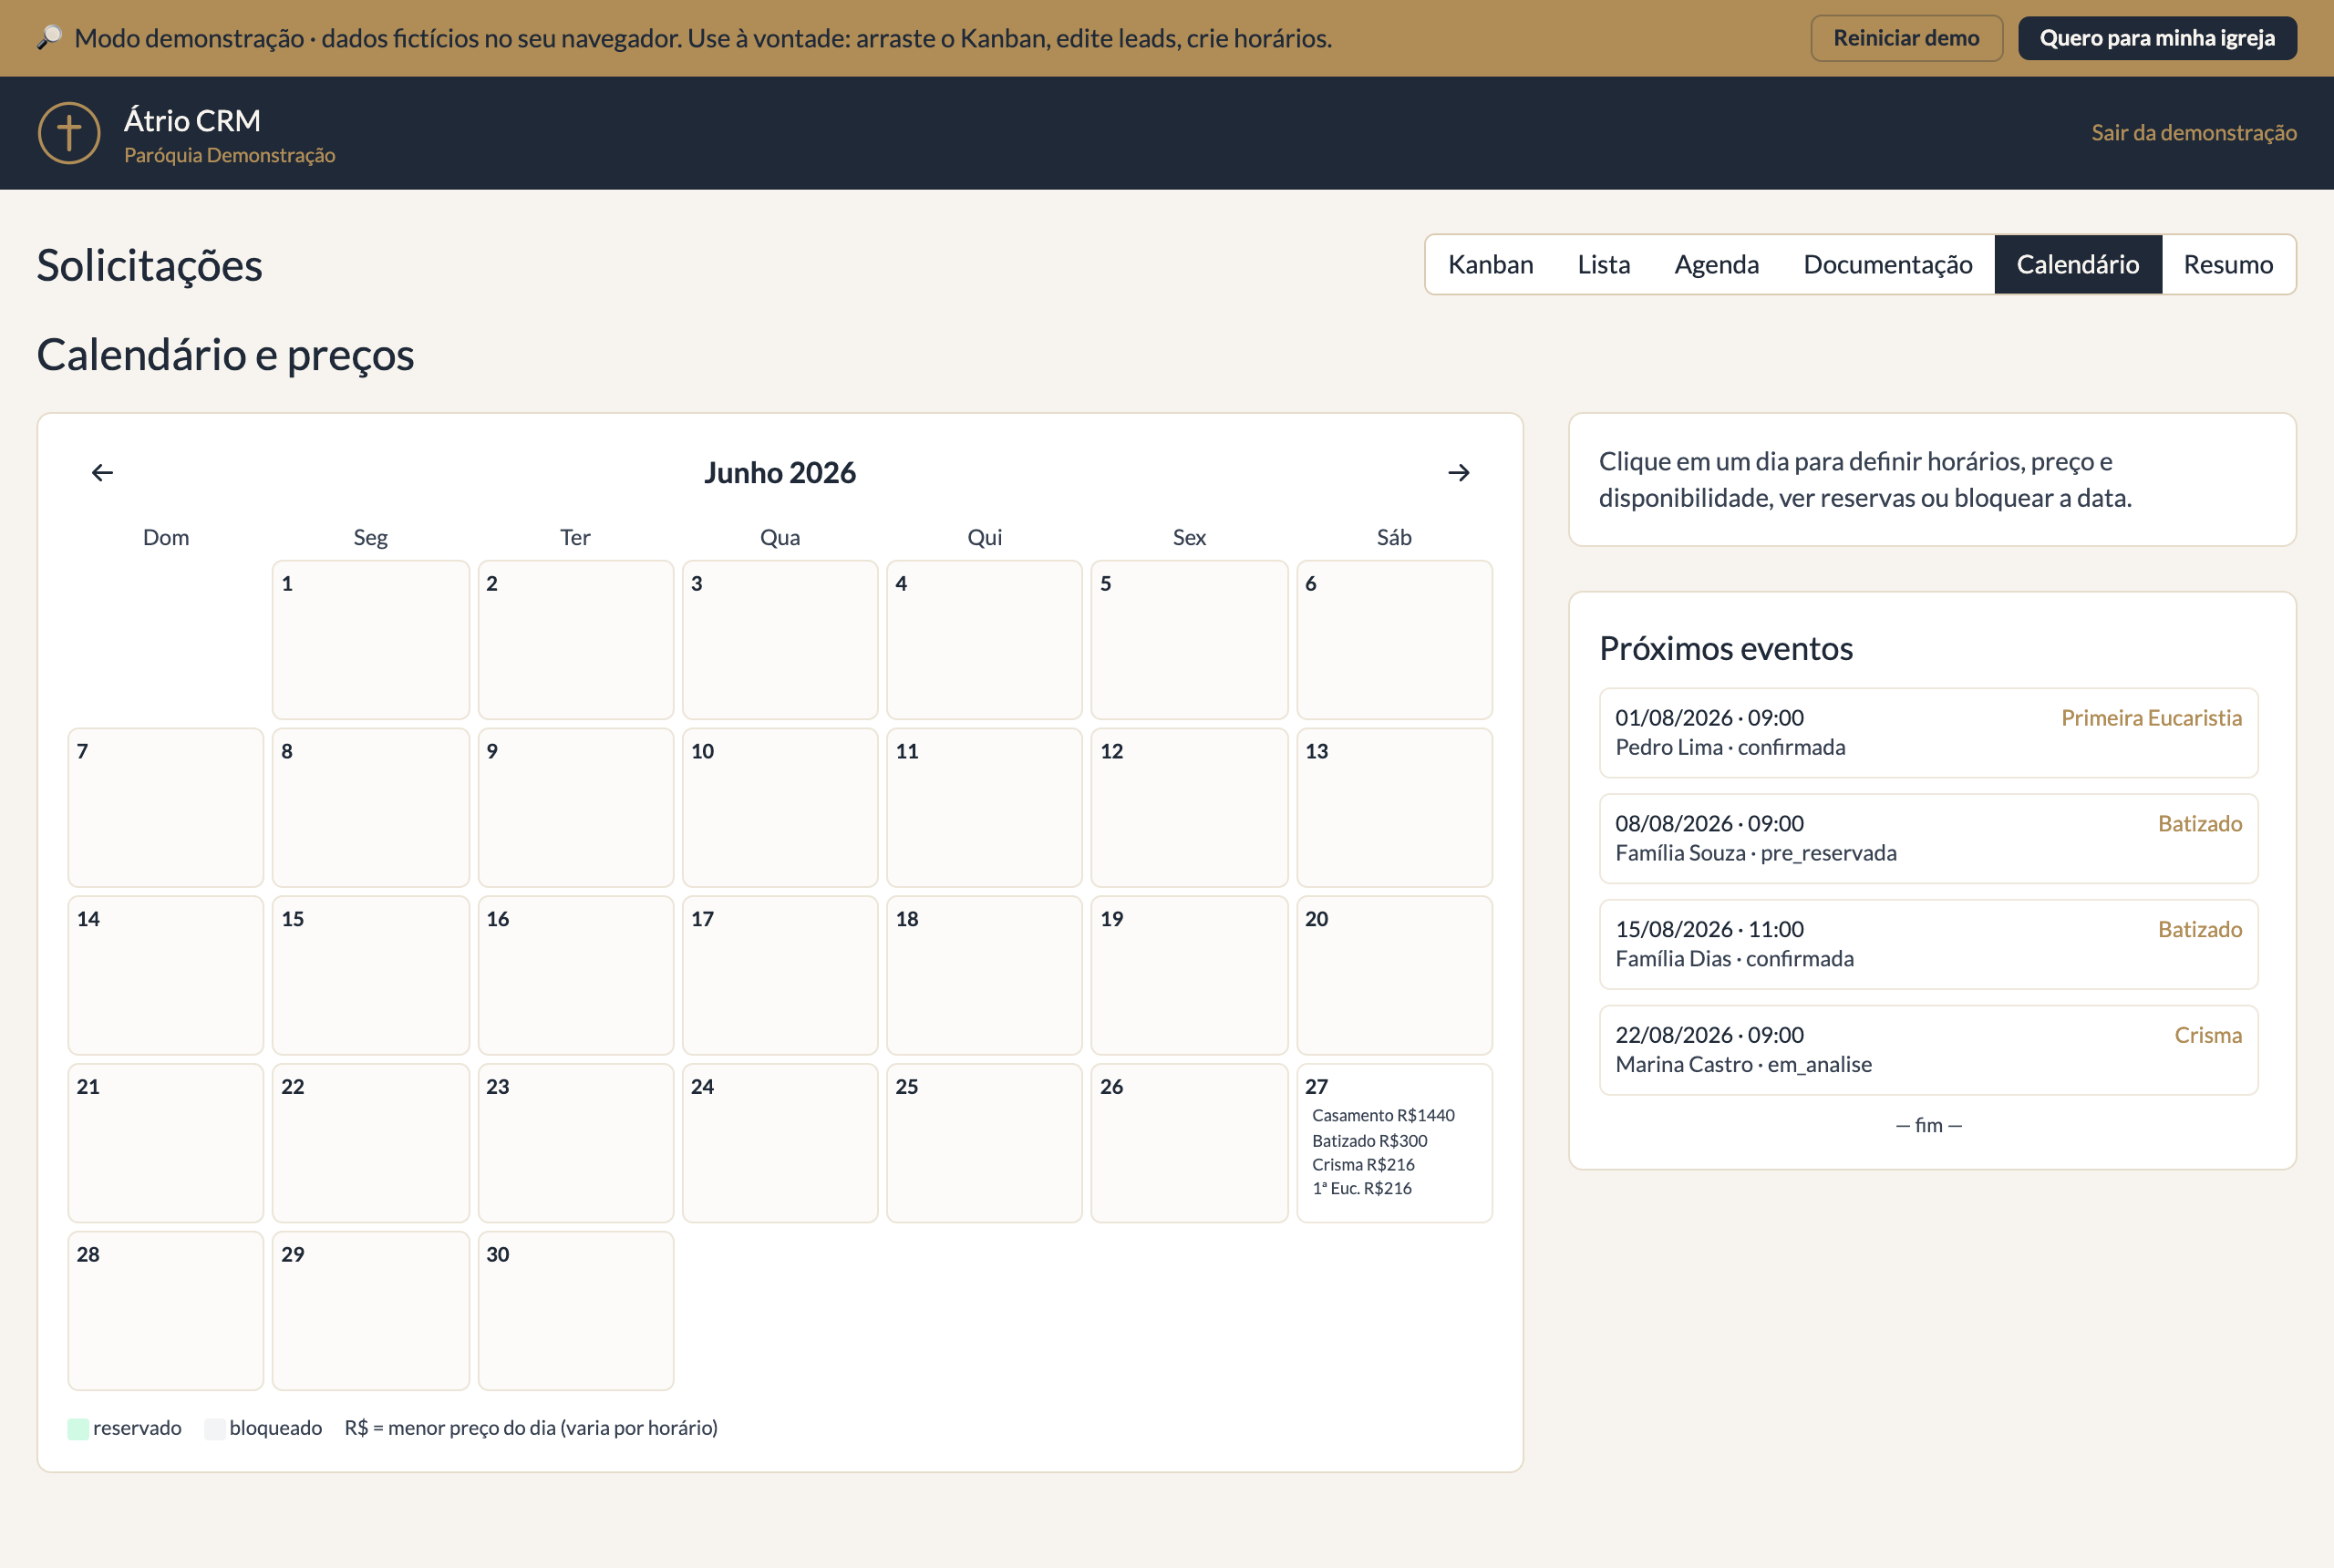Image resolution: width=2334 pixels, height=1568 pixels.
Task: Select day 19 in the calendar
Action: tap(1189, 975)
